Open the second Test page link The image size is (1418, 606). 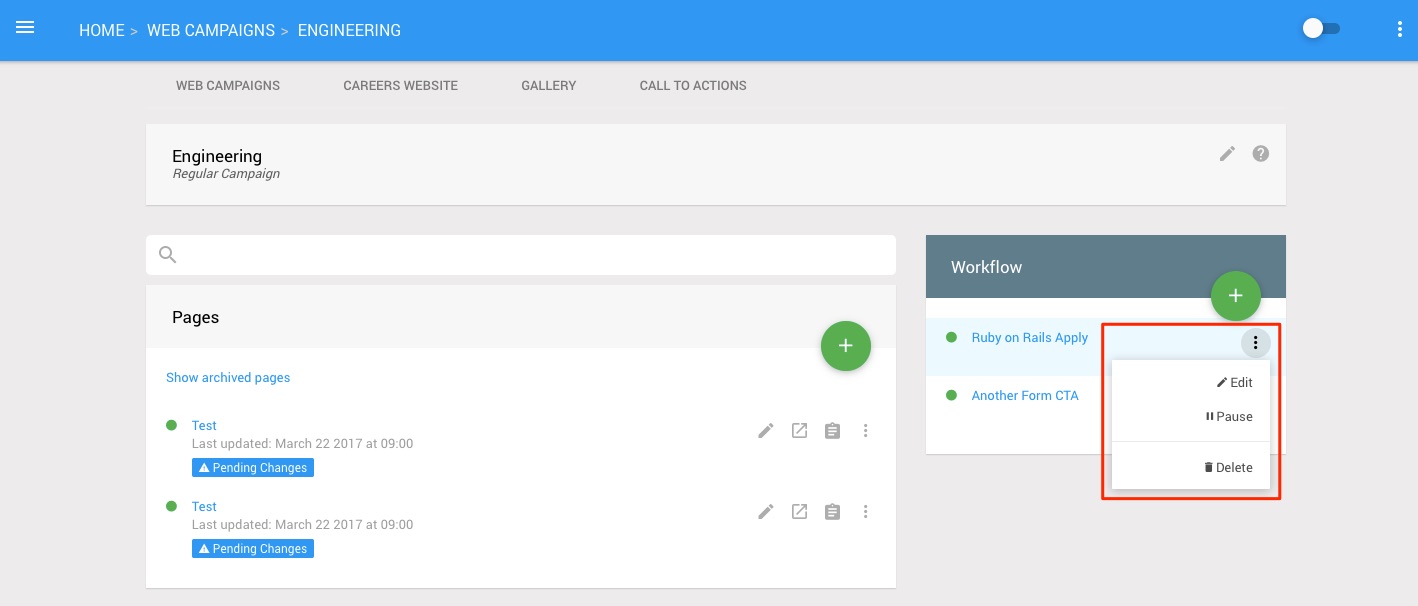click(204, 507)
